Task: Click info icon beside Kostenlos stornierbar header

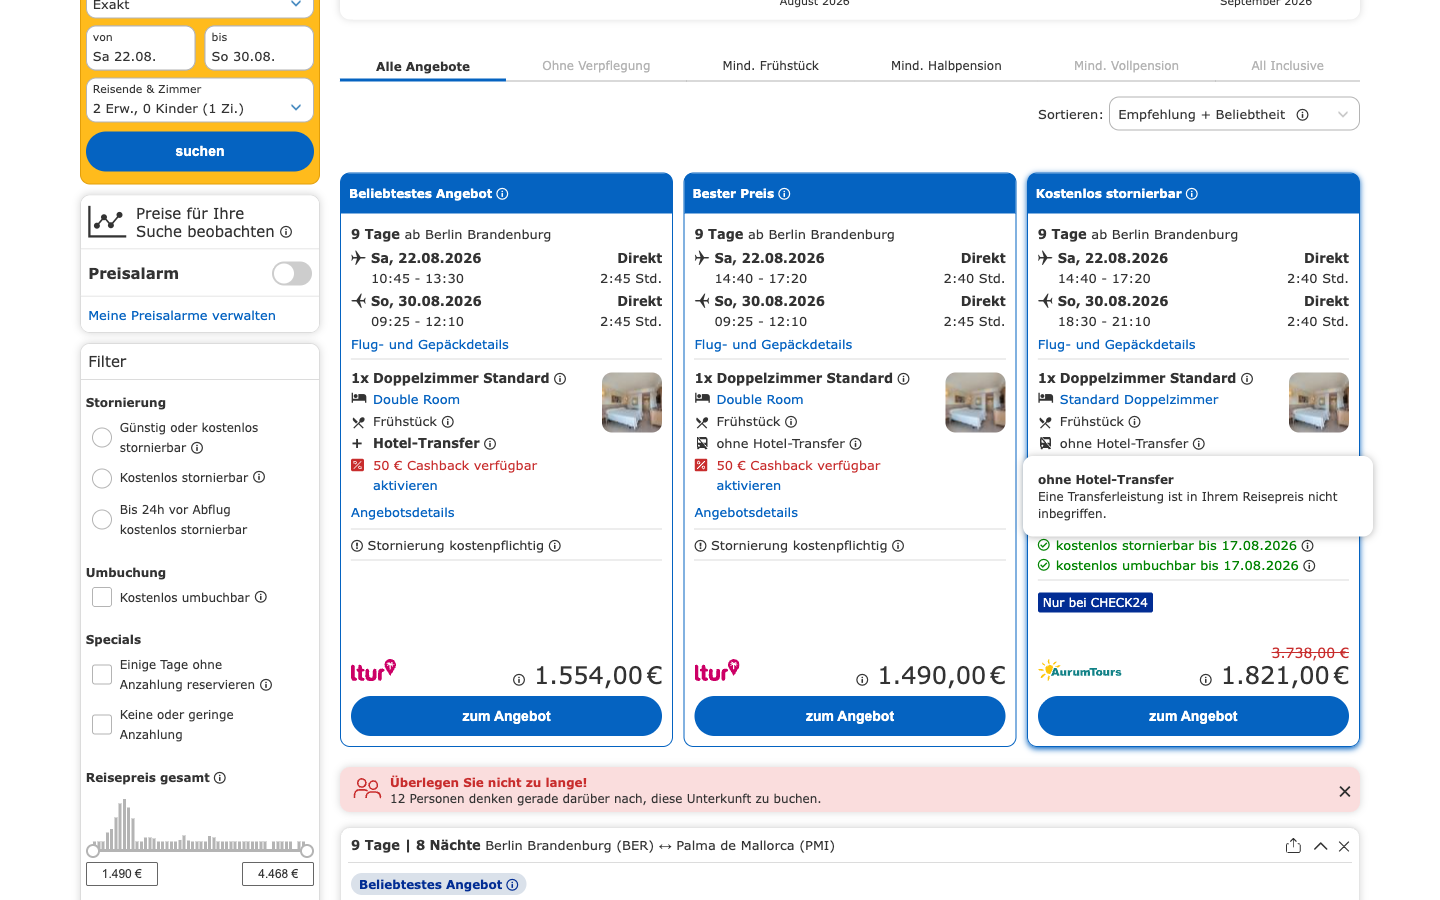Action: pyautogui.click(x=1192, y=194)
